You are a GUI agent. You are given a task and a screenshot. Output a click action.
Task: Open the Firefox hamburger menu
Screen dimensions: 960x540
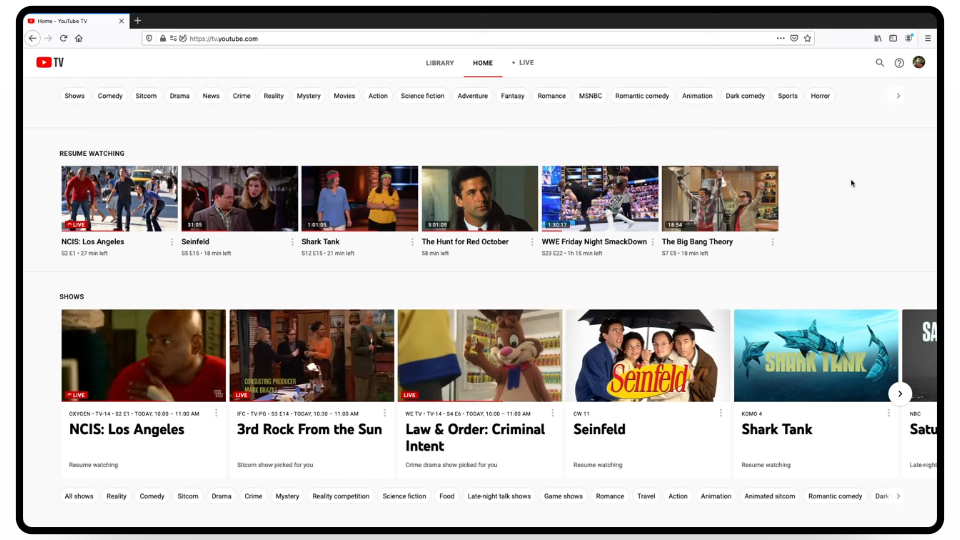[928, 38]
